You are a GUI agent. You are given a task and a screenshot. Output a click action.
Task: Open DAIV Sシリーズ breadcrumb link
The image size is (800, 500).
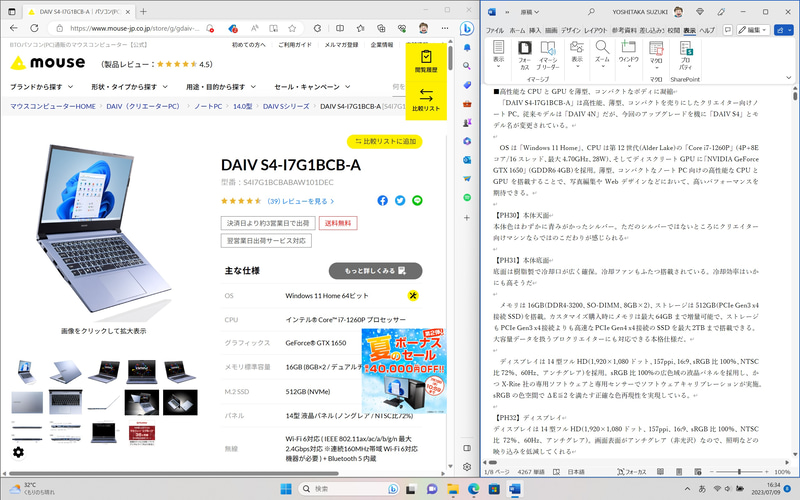[x=286, y=106]
